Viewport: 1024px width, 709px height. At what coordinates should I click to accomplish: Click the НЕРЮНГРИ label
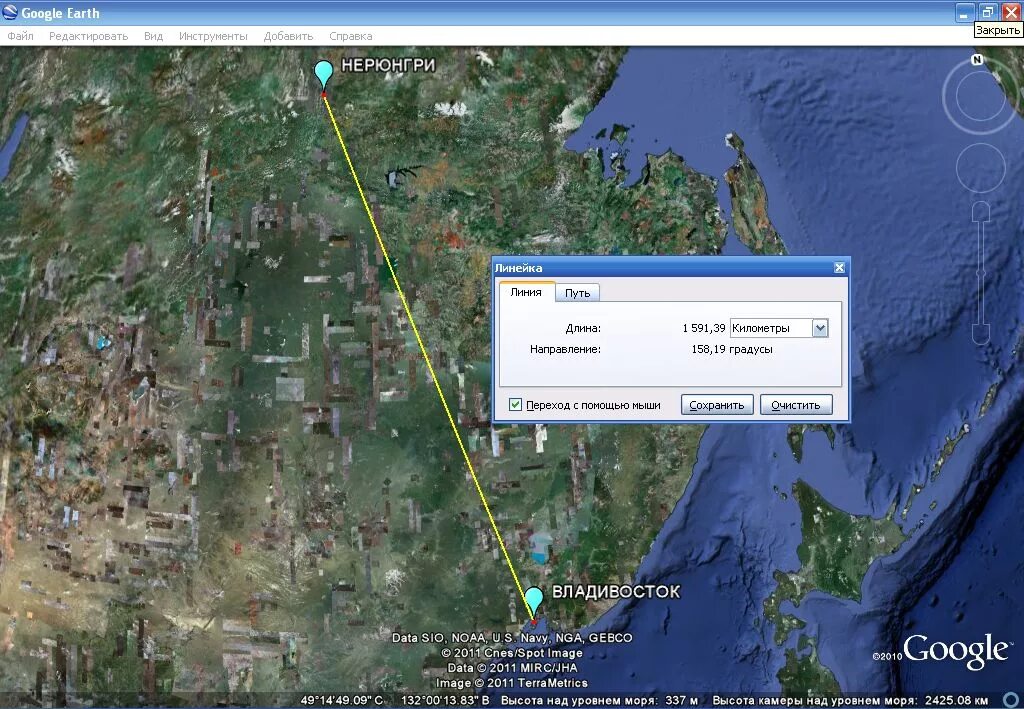click(x=388, y=65)
